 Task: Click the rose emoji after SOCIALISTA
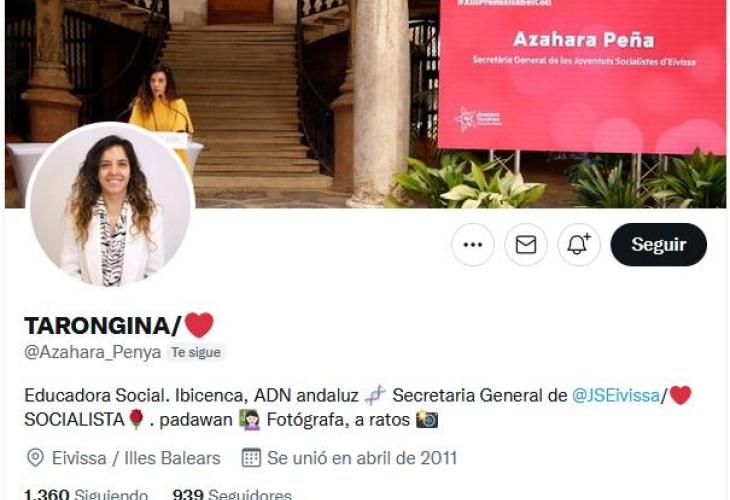136,419
